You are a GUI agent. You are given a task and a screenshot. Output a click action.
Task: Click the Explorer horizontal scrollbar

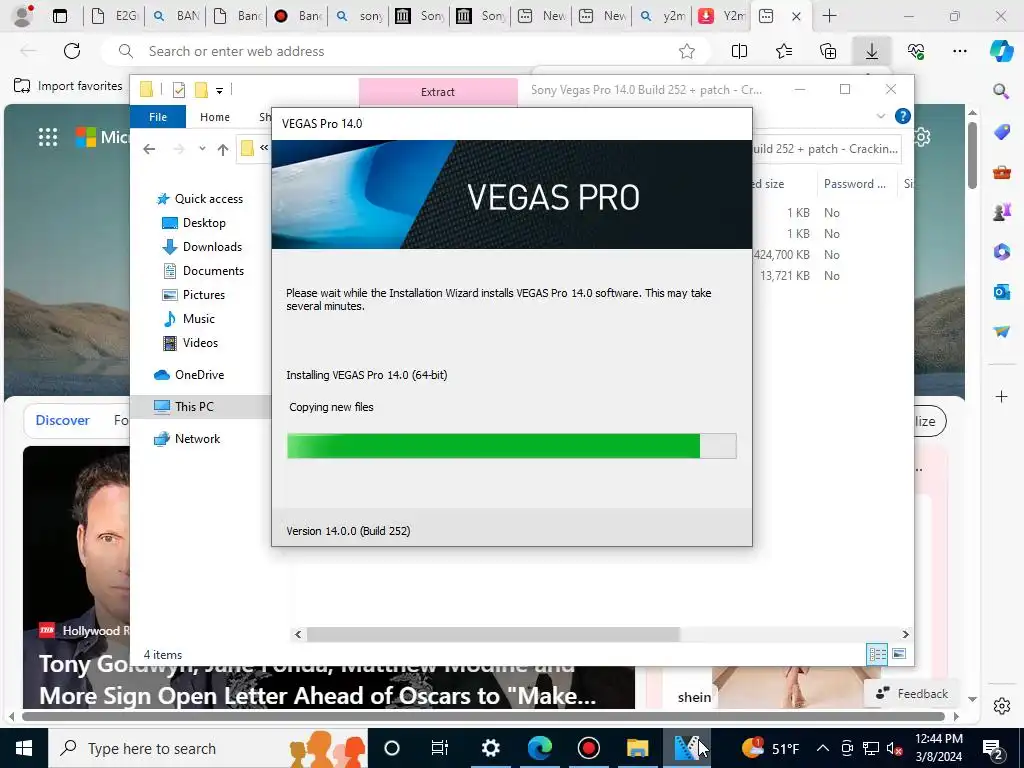(x=493, y=634)
